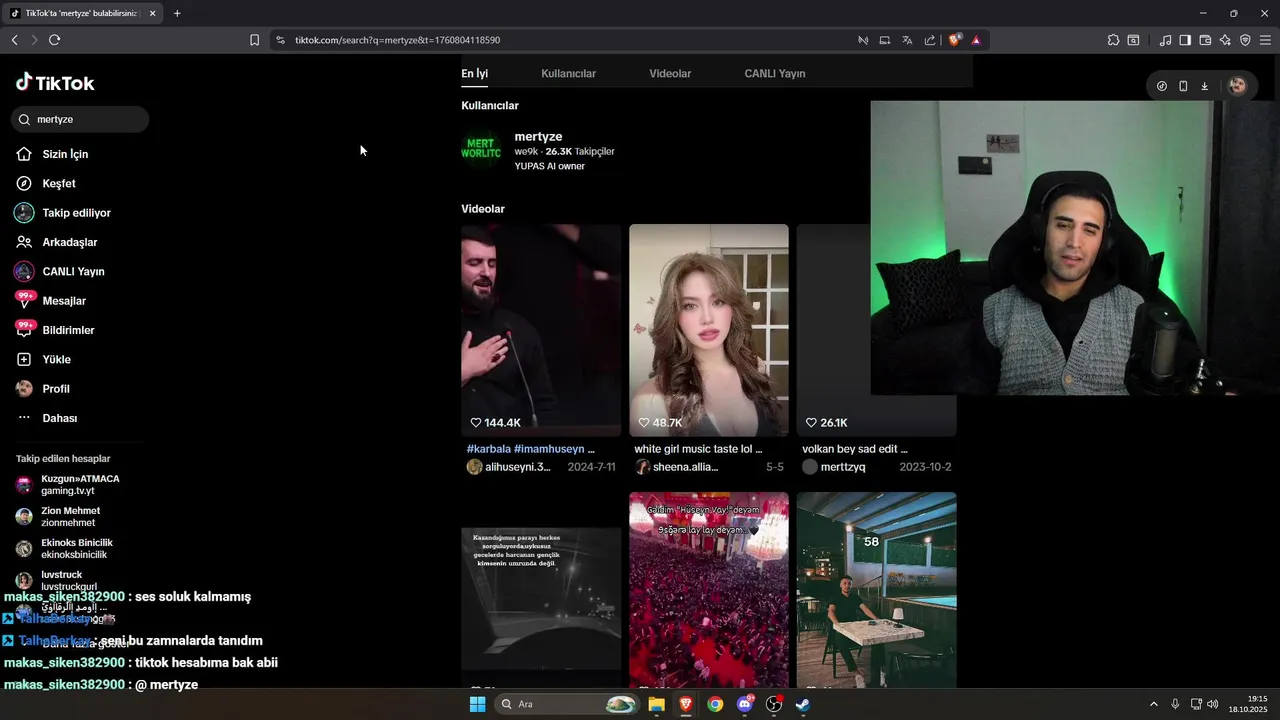This screenshot has height=720, width=1280.
Task: Open Brave Shields lion icon
Action: pyautogui.click(x=955, y=40)
